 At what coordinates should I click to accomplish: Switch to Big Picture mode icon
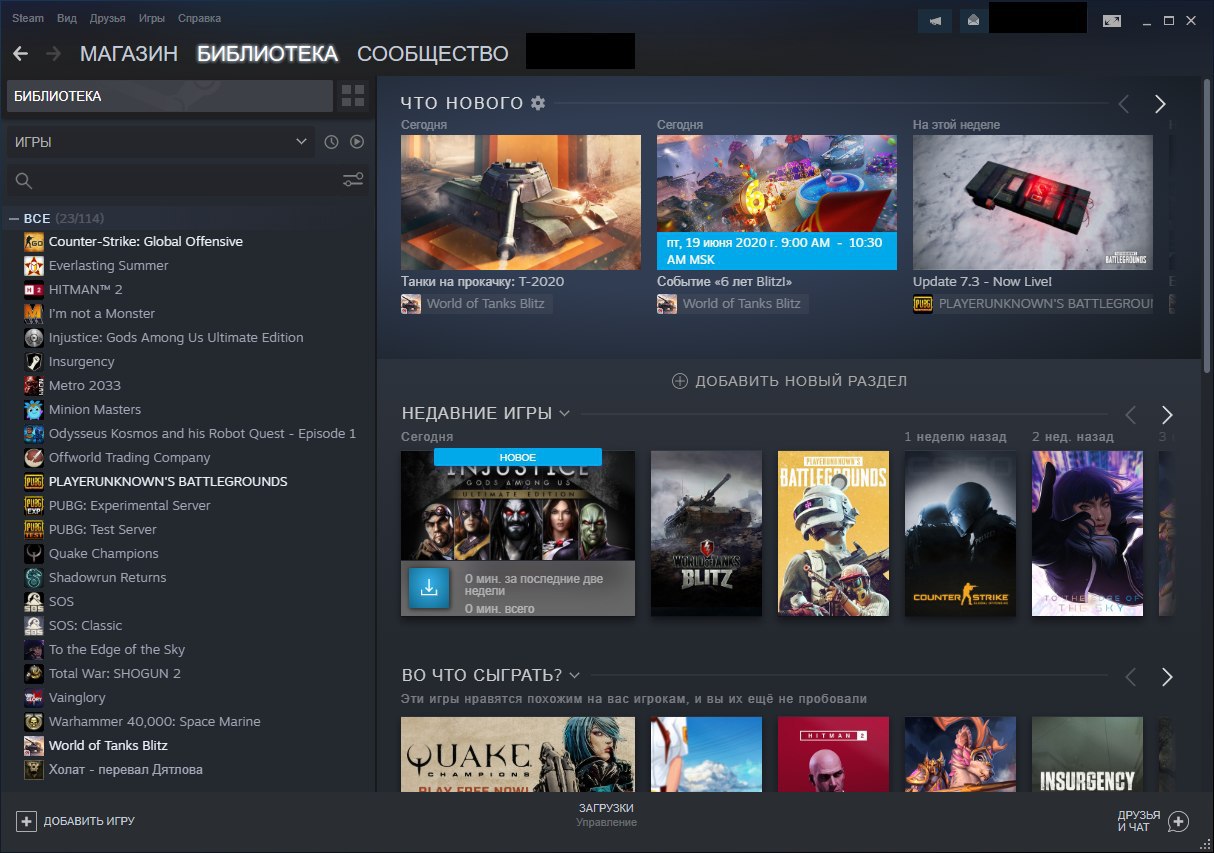[1112, 21]
